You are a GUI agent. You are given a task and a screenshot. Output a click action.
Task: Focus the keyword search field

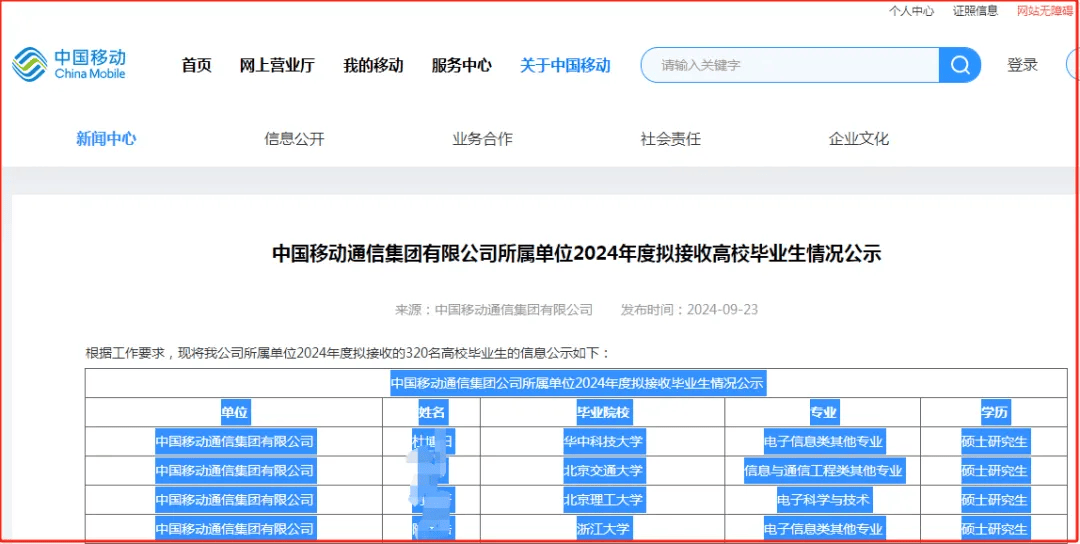[x=791, y=65]
